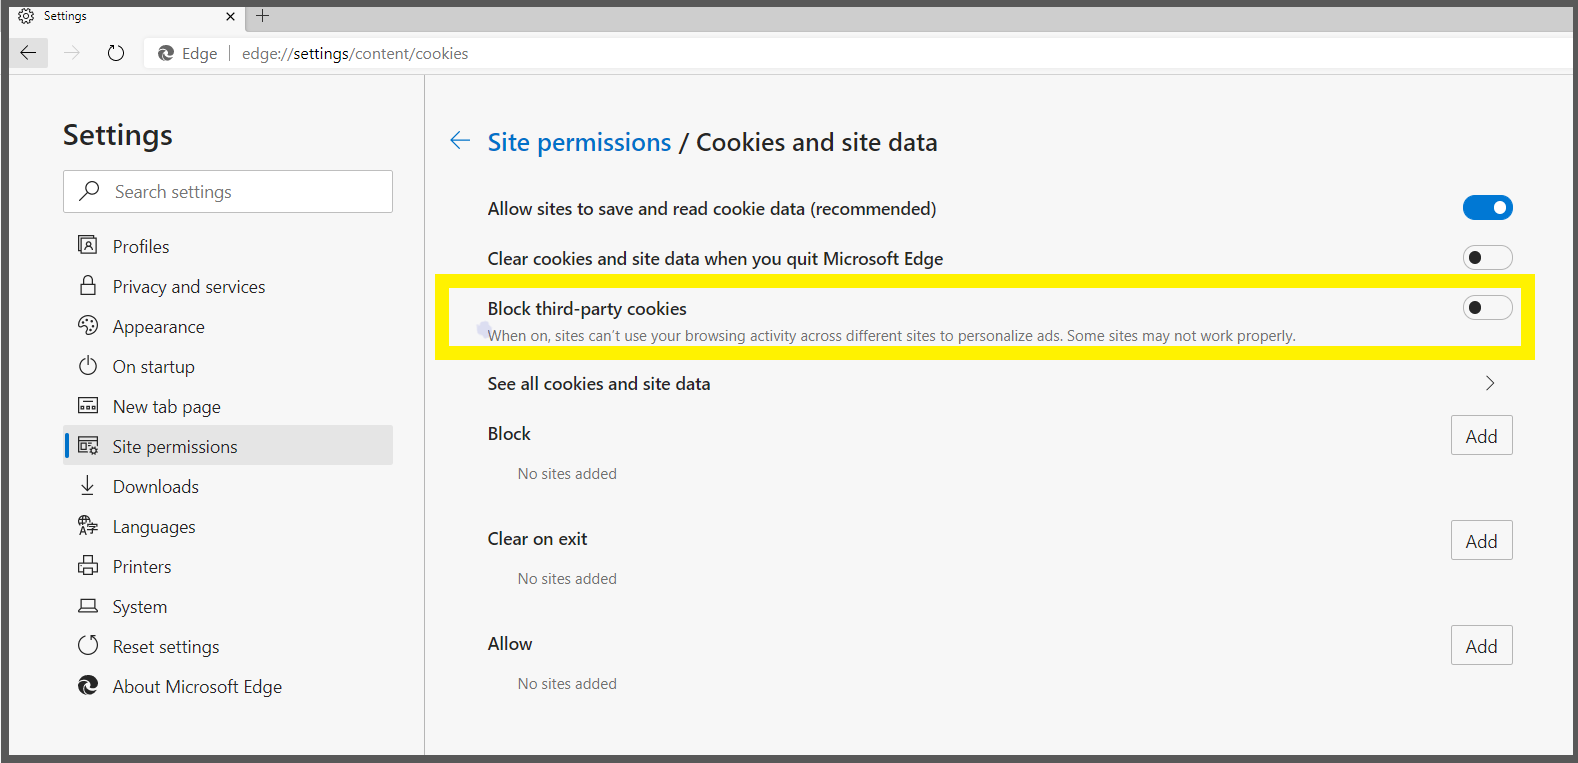Select the Settings browser tab

pyautogui.click(x=128, y=16)
